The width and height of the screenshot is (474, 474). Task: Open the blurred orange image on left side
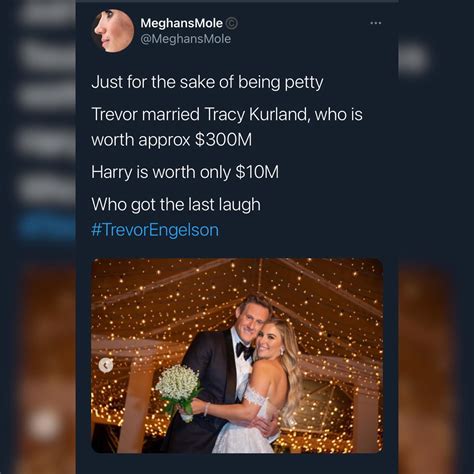coord(47,367)
